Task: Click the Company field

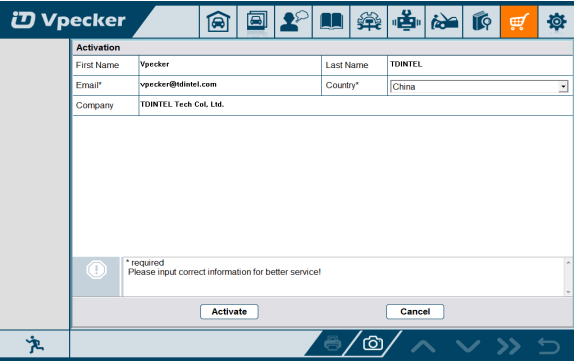Action: tap(355, 105)
